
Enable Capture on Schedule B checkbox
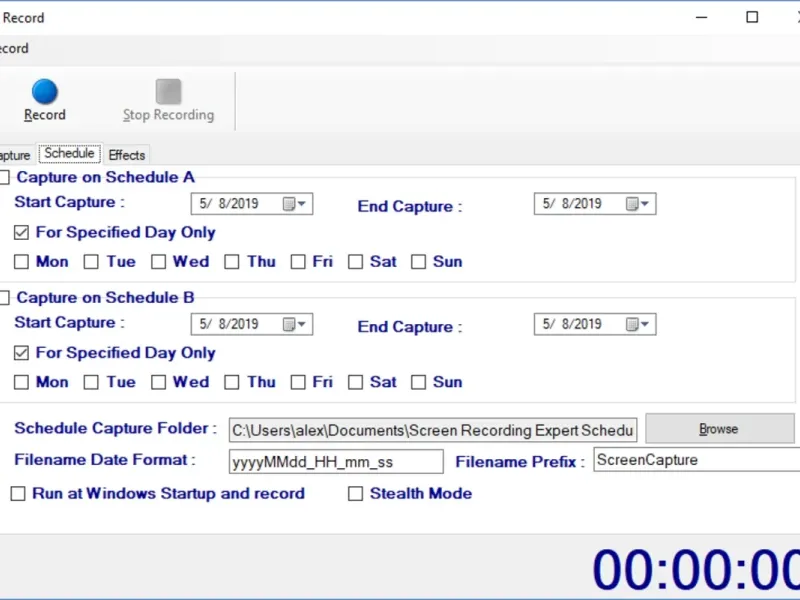click(5, 298)
